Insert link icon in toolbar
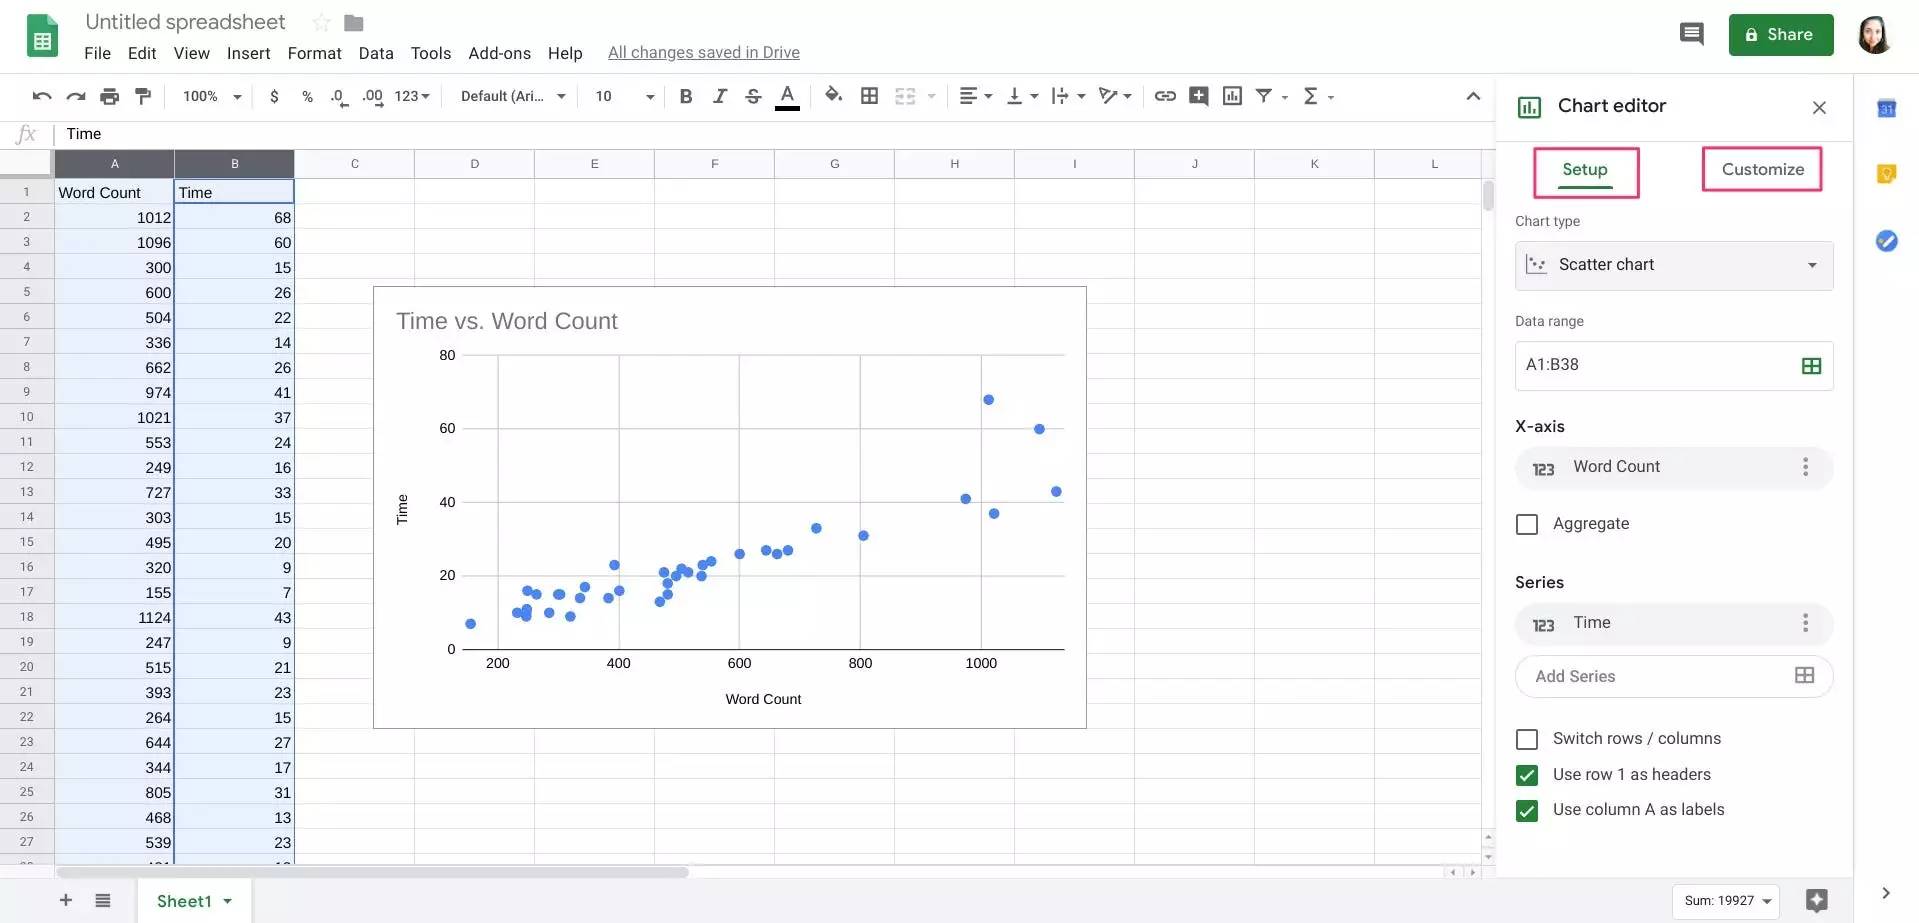The height and width of the screenshot is (923, 1919). point(1165,96)
